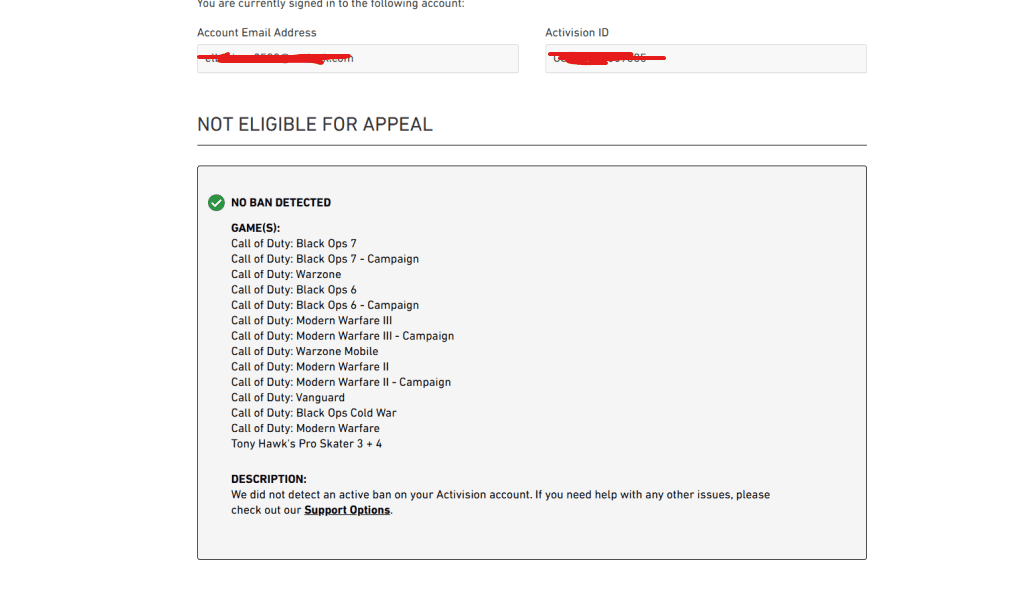
Task: Focus the Activision ID field
Action: (705, 59)
